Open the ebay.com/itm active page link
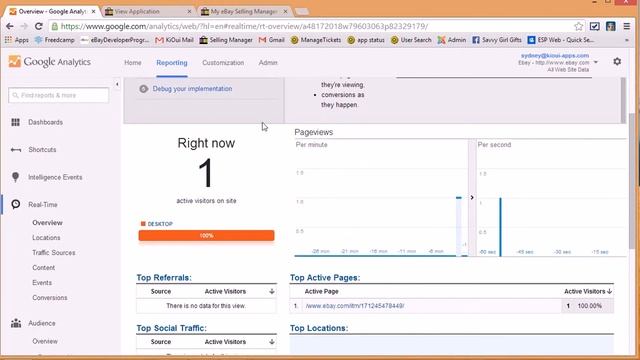The height and width of the screenshot is (360, 640). tap(355, 306)
